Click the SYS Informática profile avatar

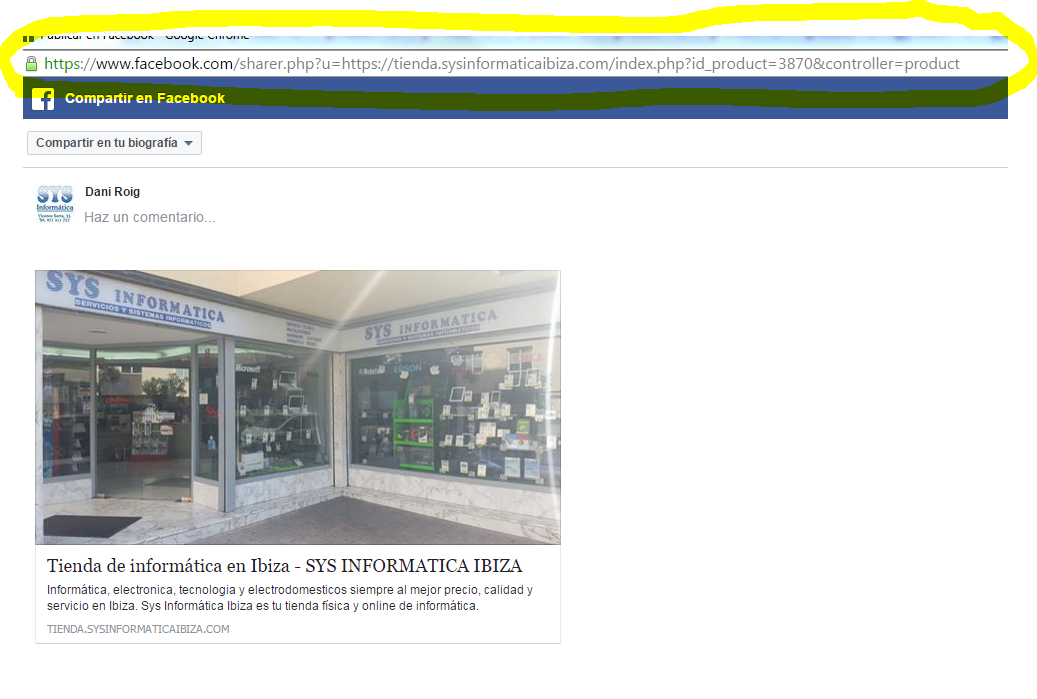pyautogui.click(x=54, y=204)
